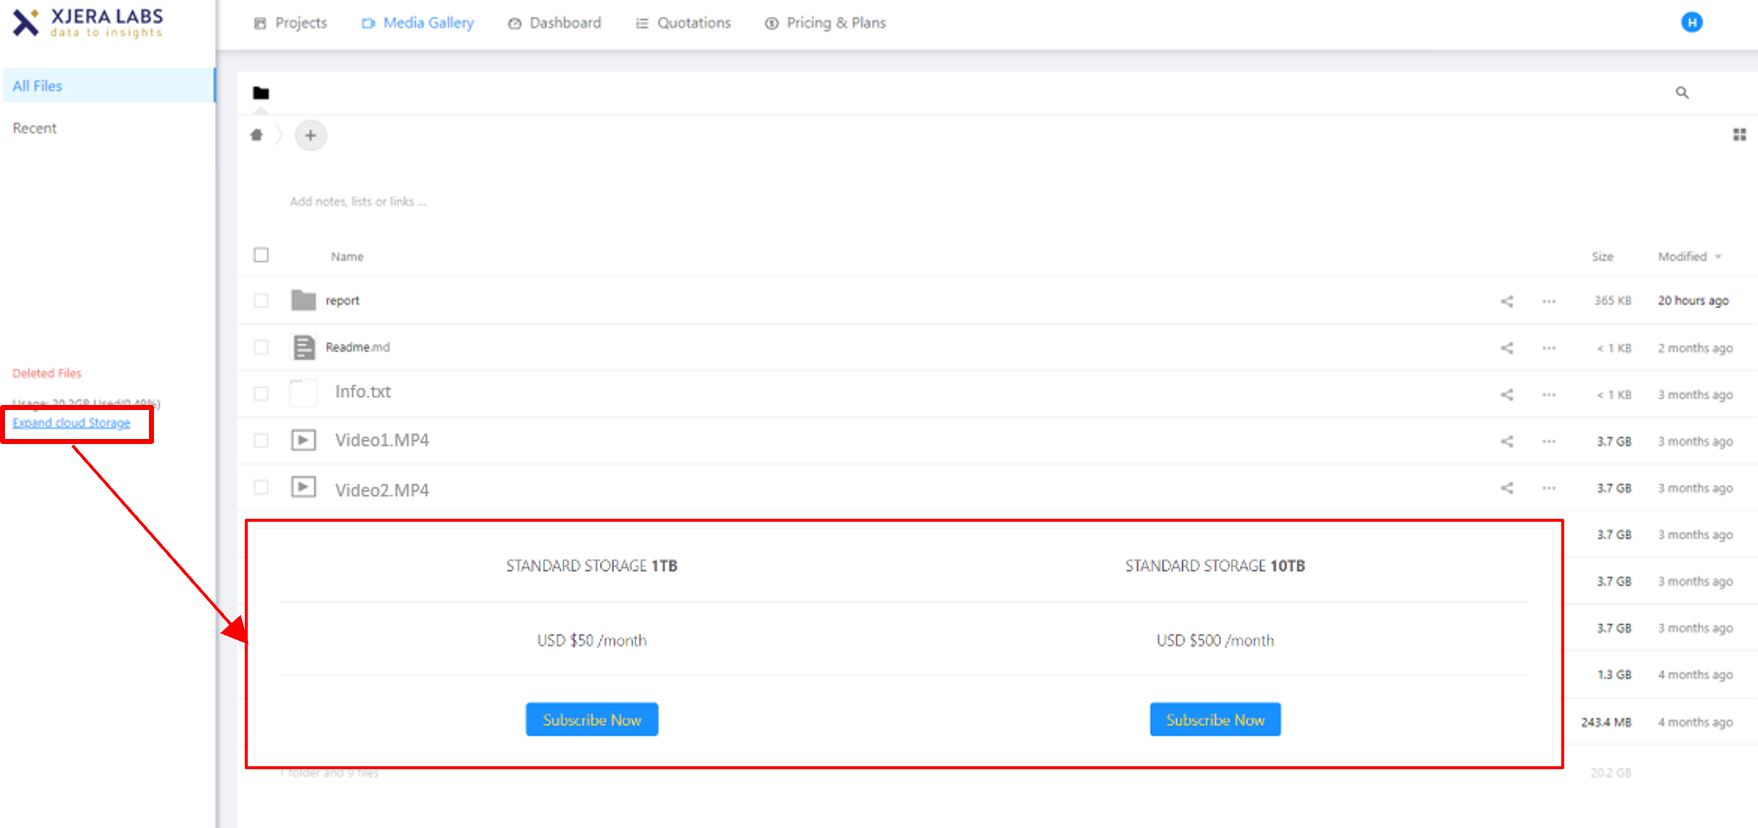
Task: Open more options for Readme.md
Action: click(x=1548, y=348)
